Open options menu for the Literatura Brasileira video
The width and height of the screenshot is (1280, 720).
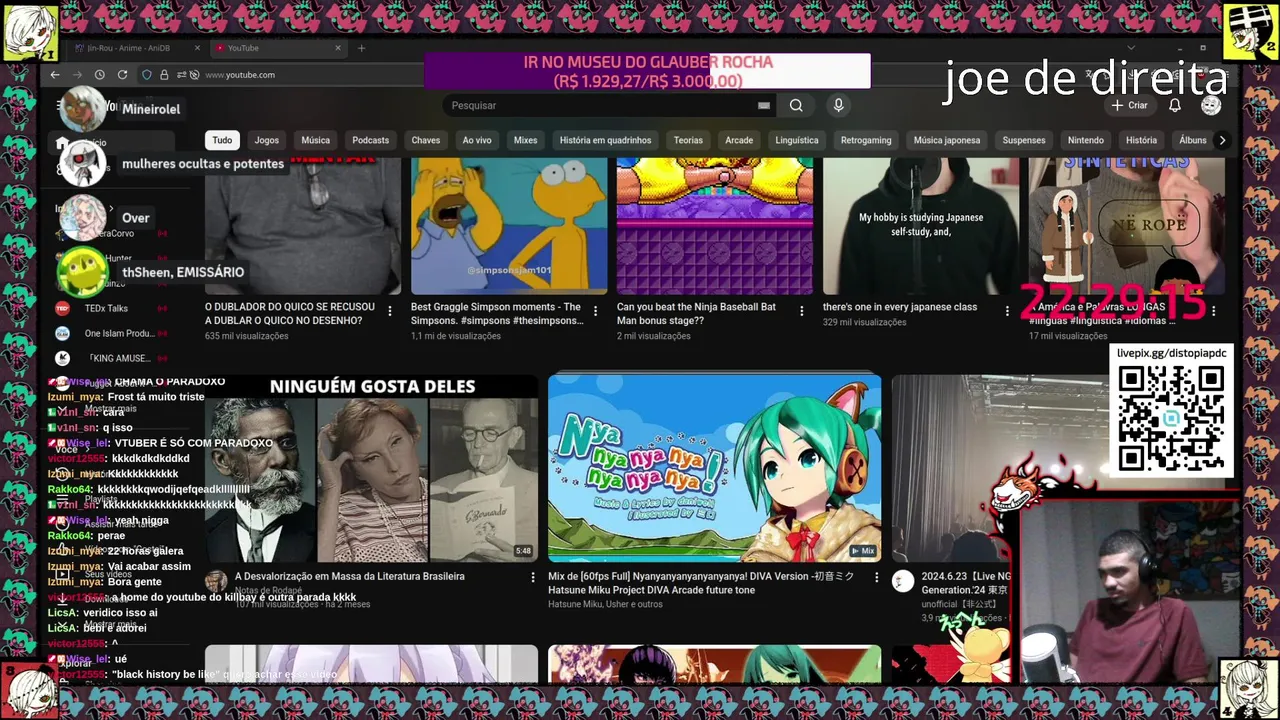pyautogui.click(x=533, y=577)
